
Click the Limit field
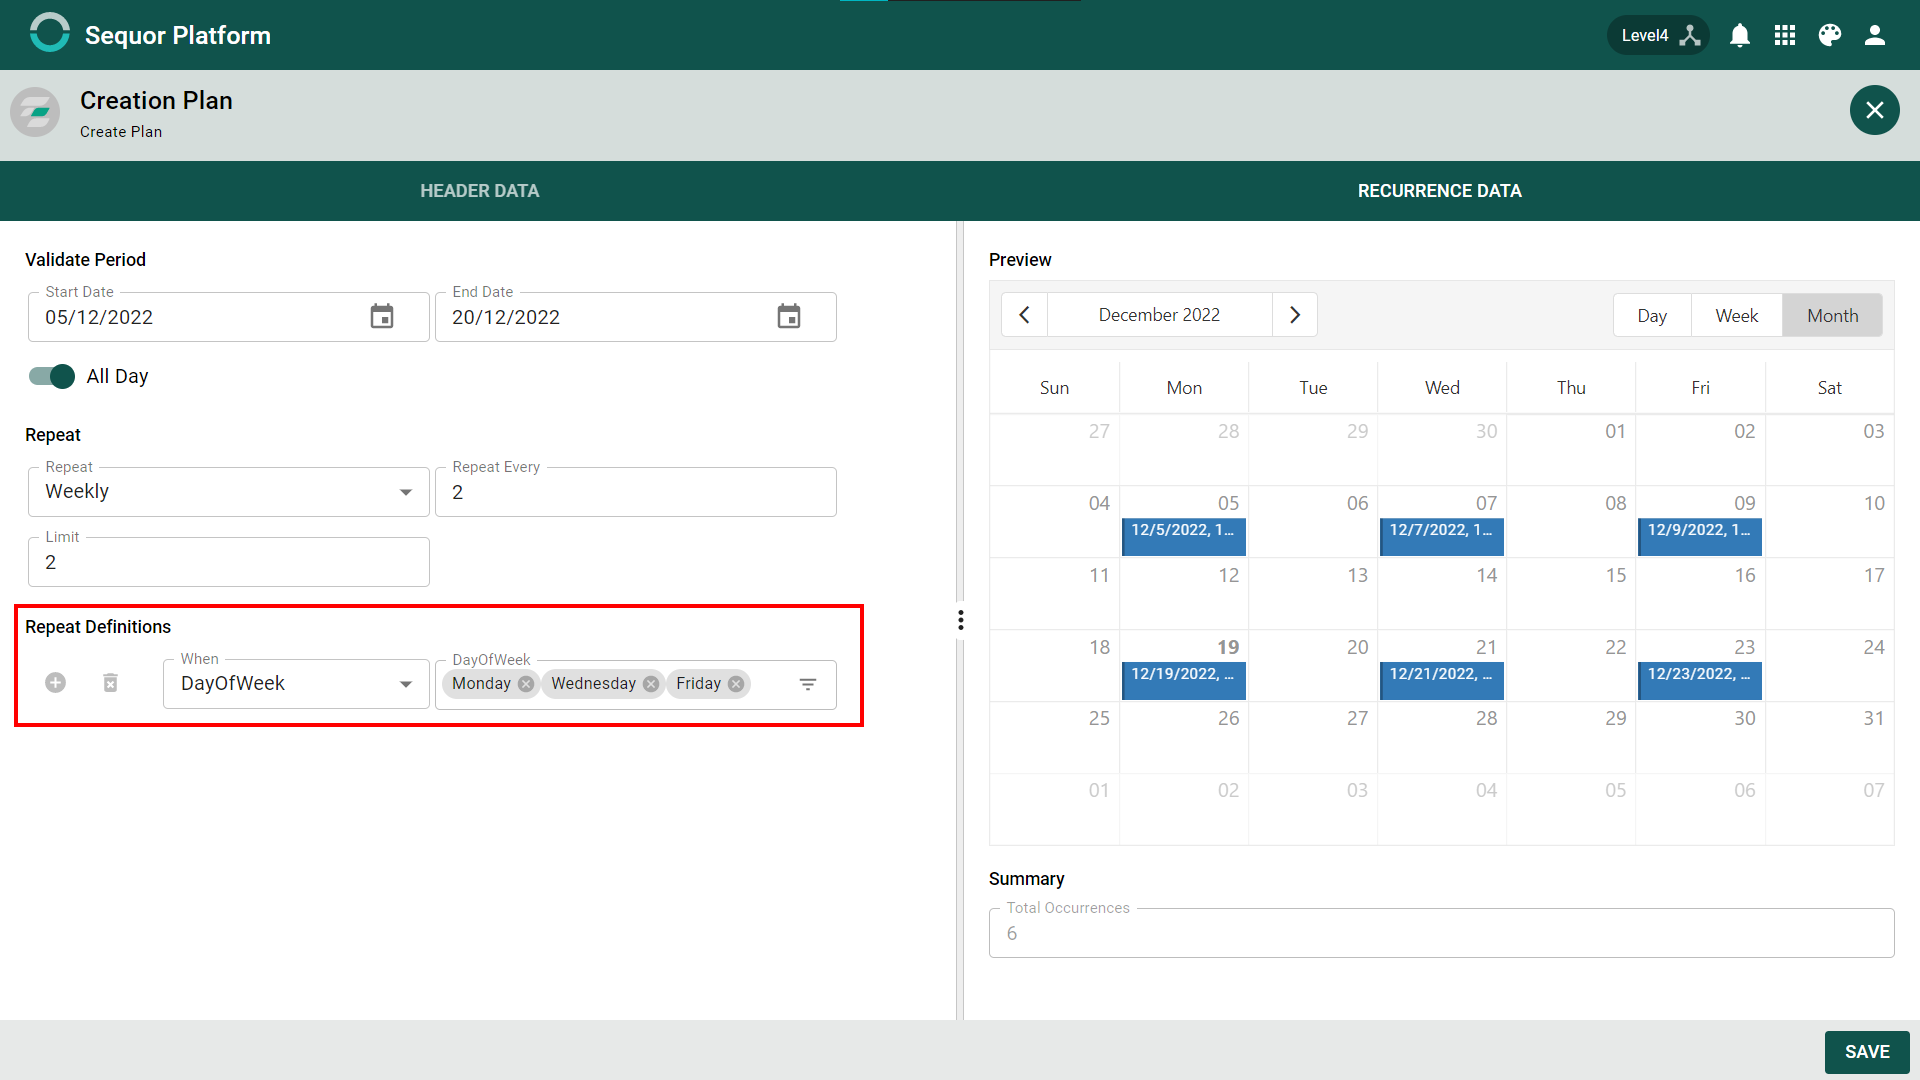[229, 562]
